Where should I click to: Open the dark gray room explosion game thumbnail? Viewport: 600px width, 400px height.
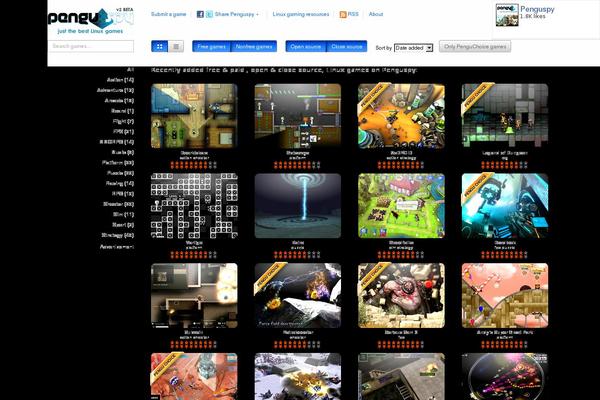[194, 295]
